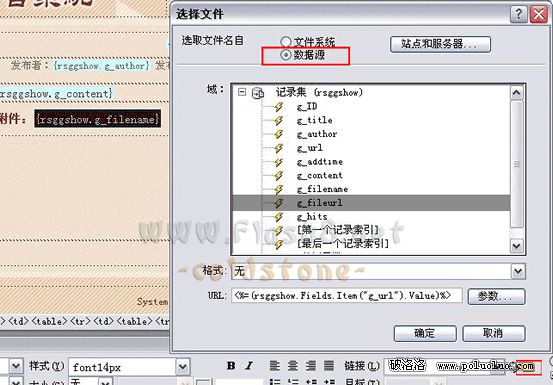The height and width of the screenshot is (385, 553).
Task: Click the help question mark button in dialog
Action: pyautogui.click(x=518, y=14)
